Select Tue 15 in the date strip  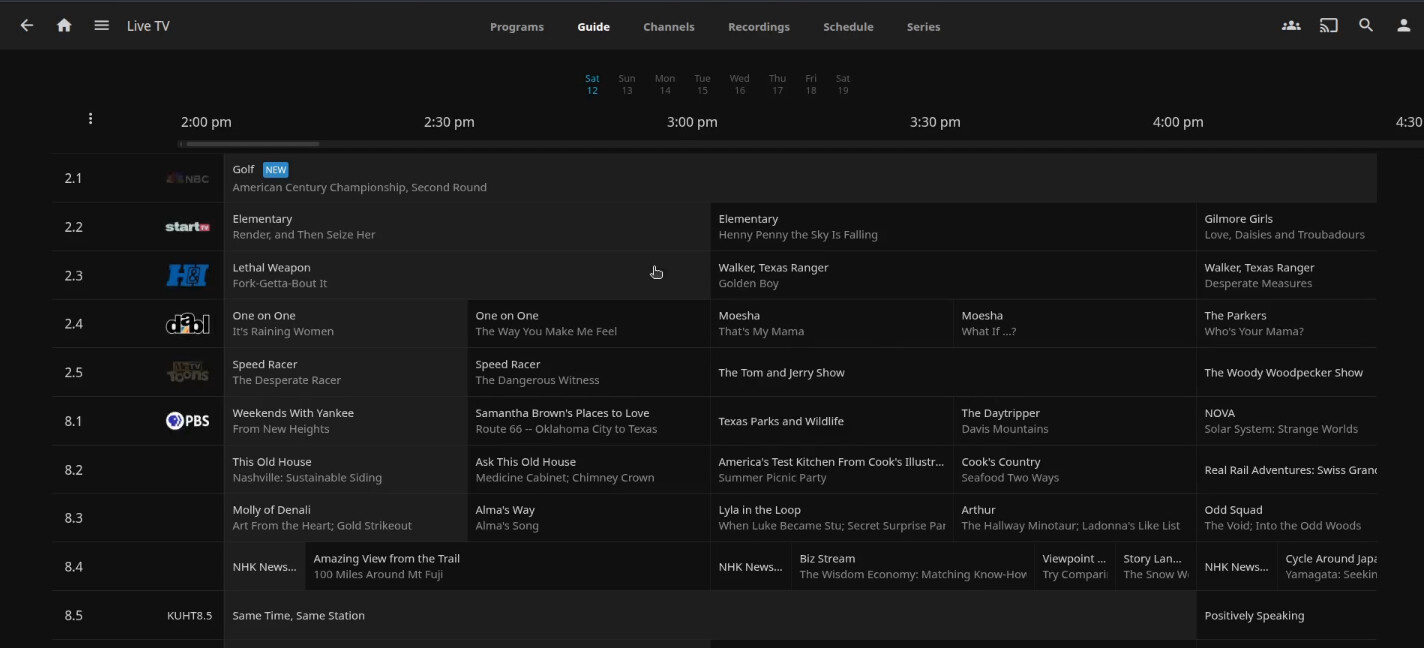click(702, 84)
